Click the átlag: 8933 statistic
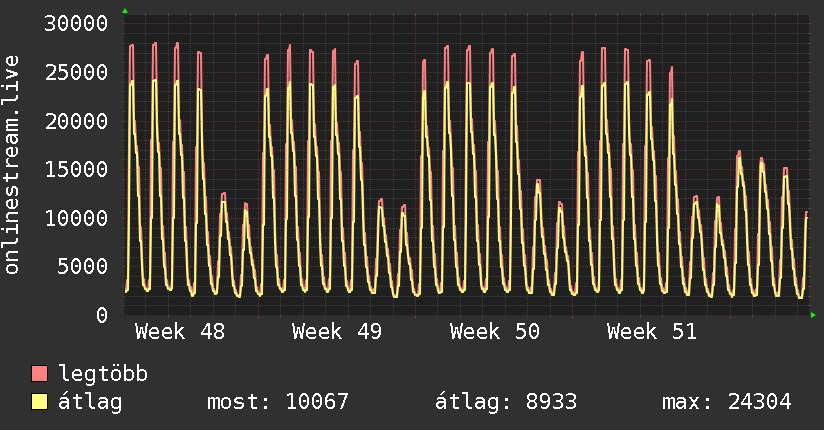This screenshot has height=430, width=824. pos(506,402)
